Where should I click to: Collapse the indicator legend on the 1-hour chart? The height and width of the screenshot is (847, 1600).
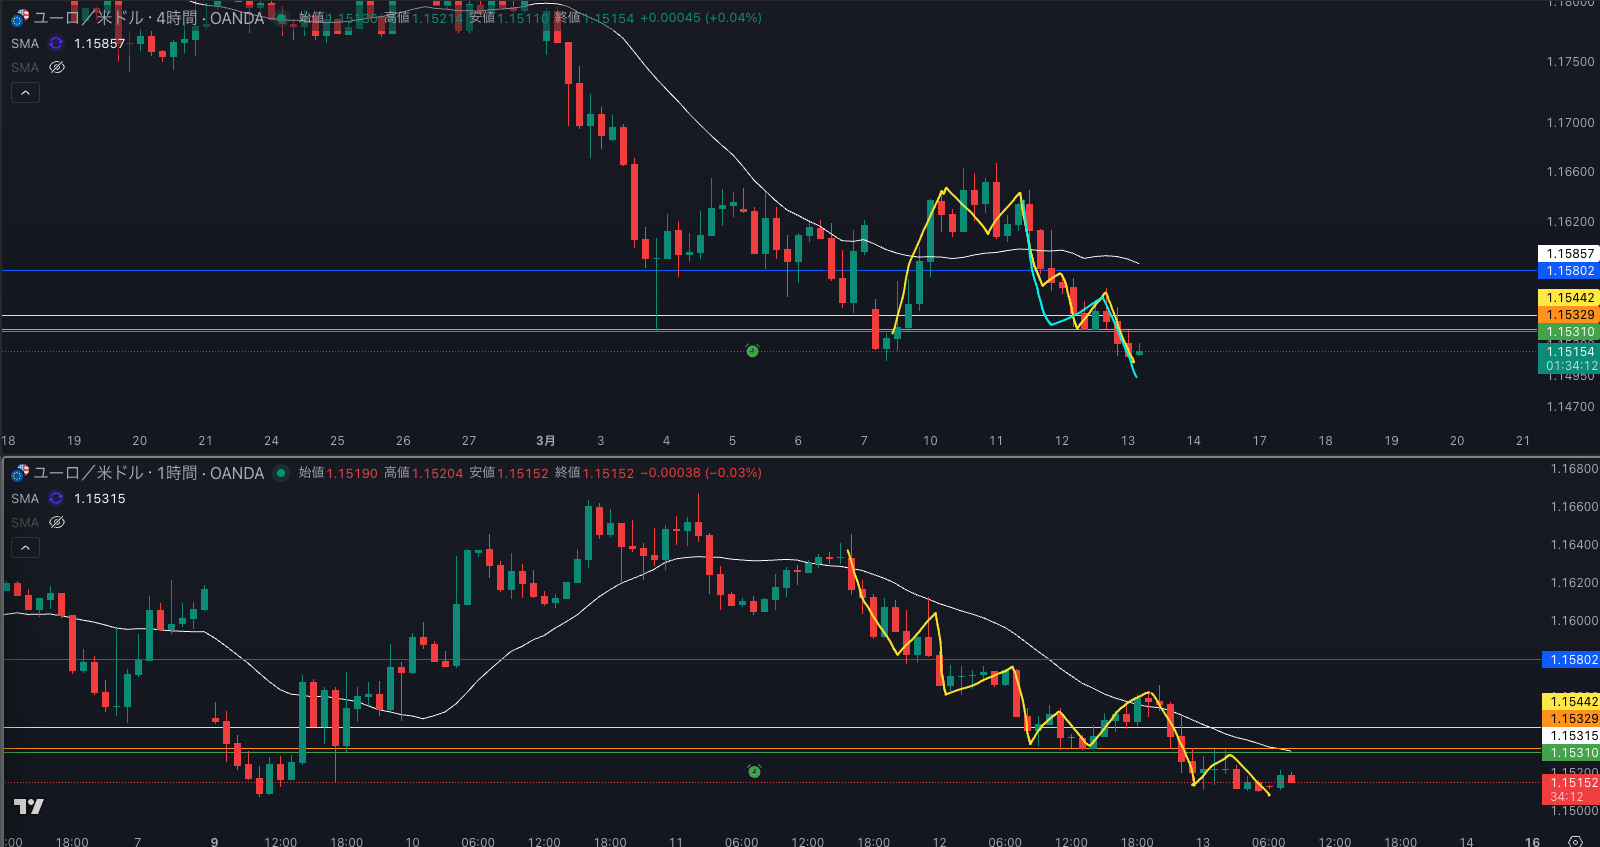point(25,547)
